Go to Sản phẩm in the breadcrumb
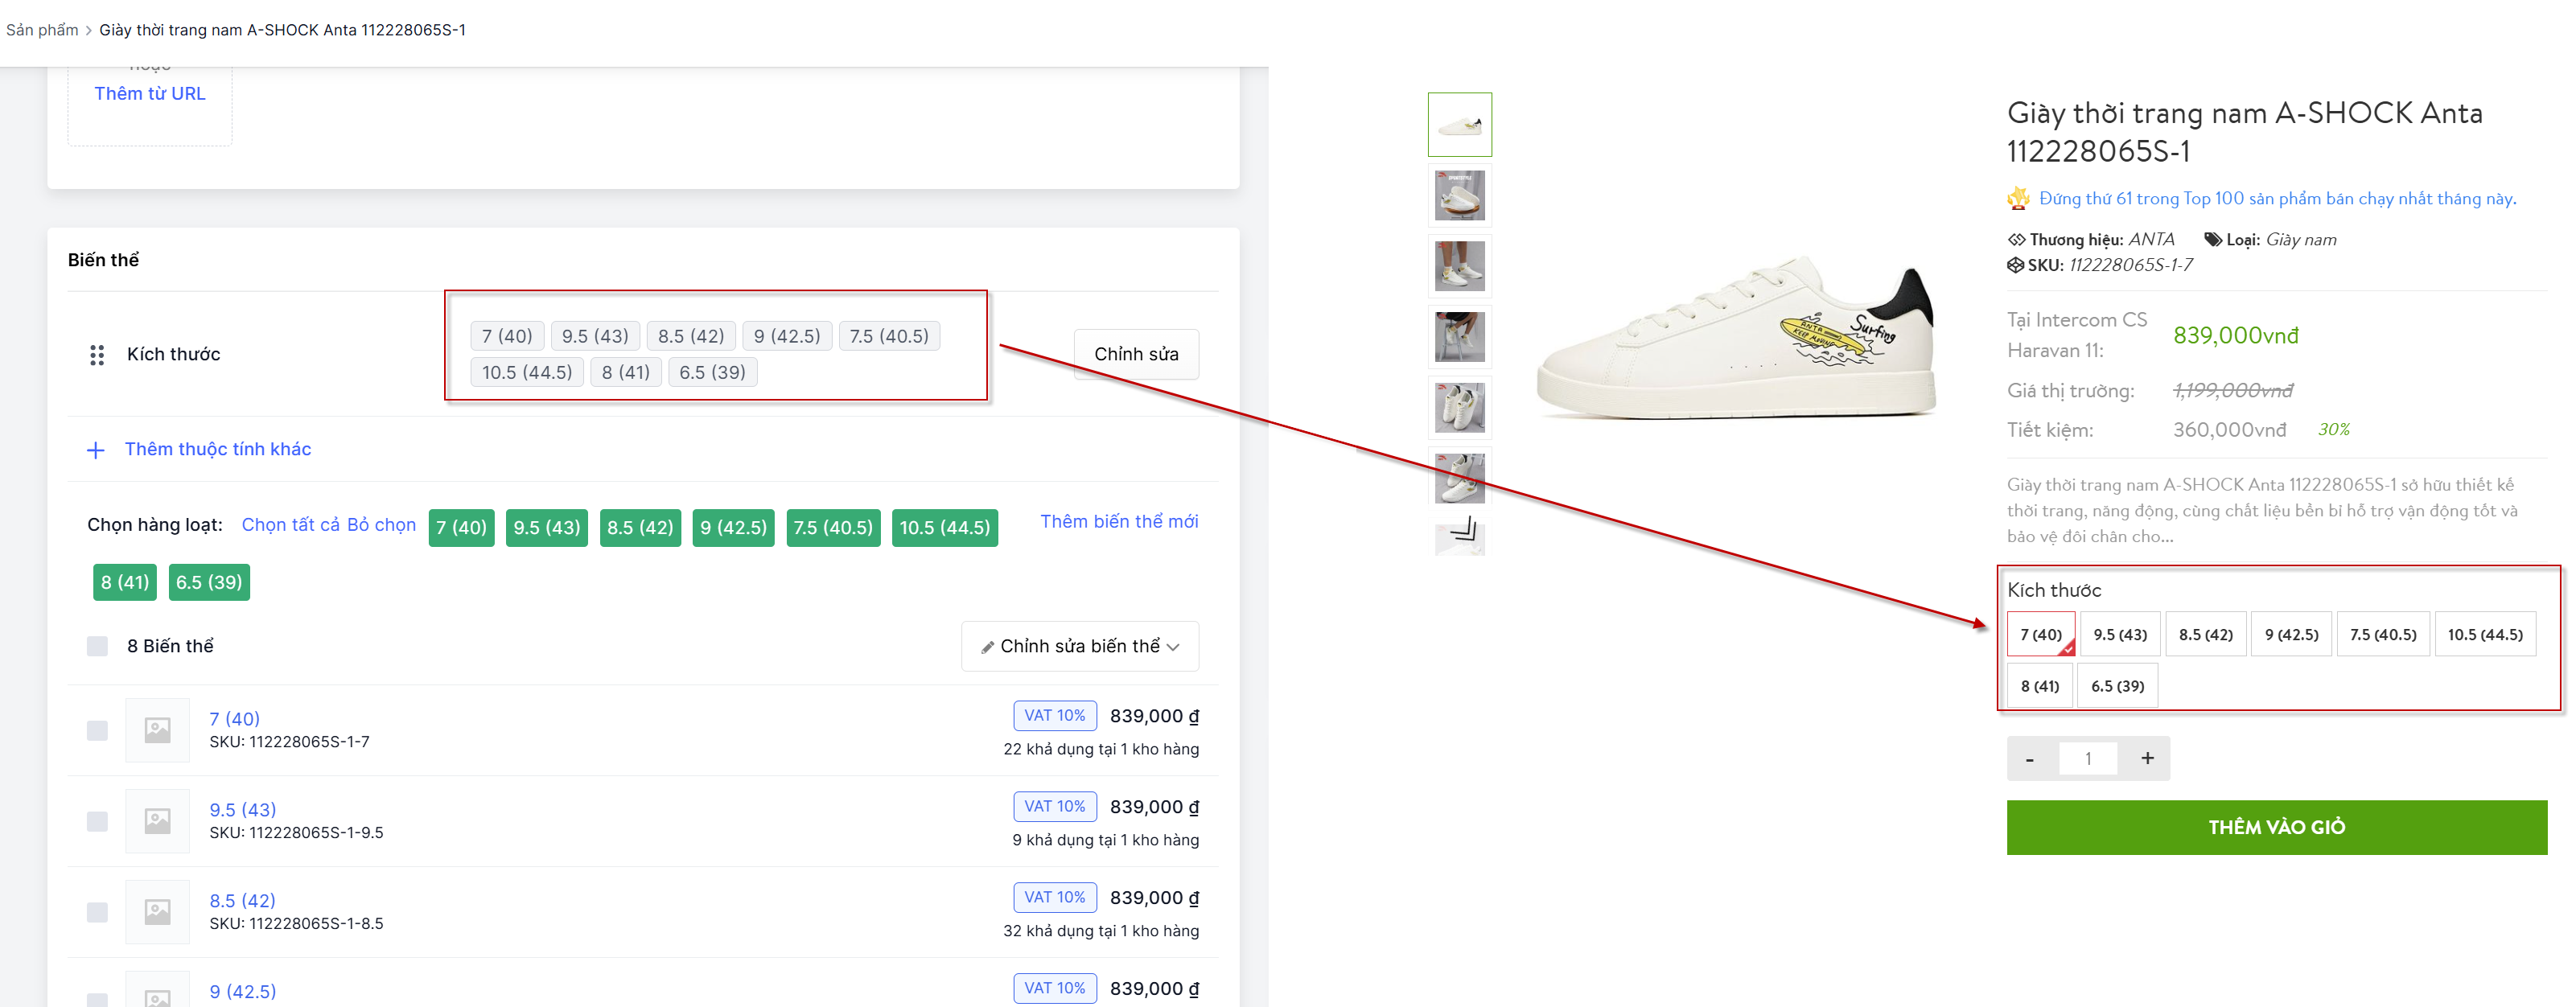 tap(42, 30)
